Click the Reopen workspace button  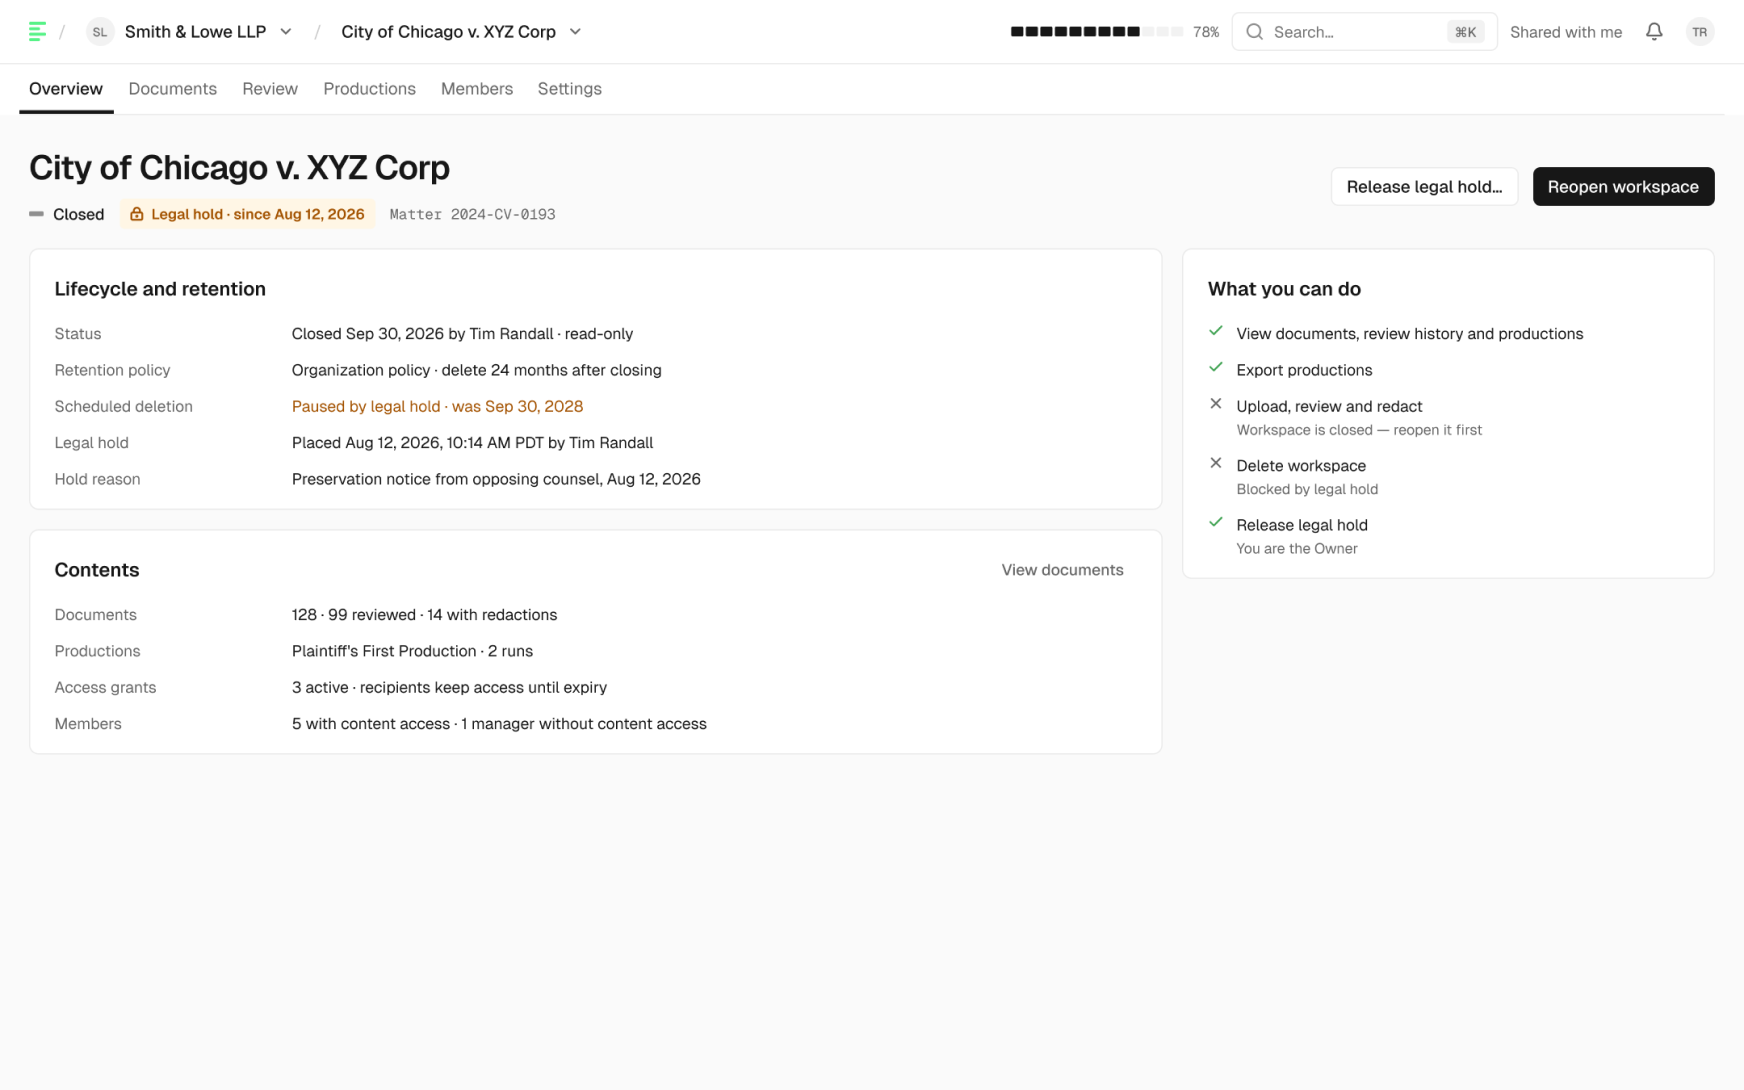(x=1623, y=187)
